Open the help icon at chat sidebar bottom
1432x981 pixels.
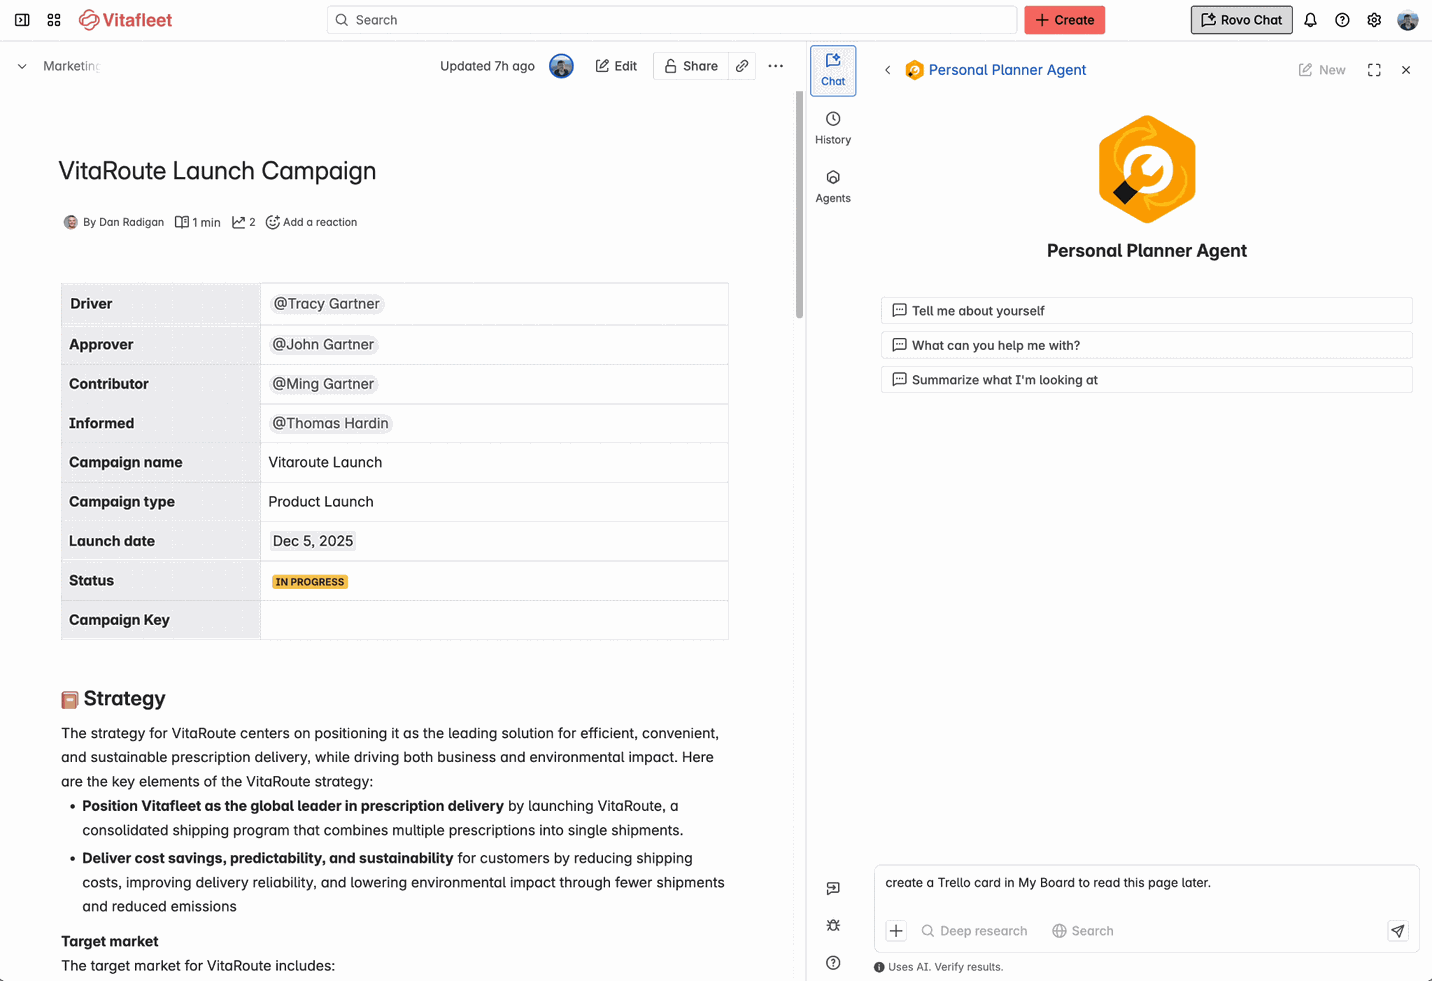(833, 963)
